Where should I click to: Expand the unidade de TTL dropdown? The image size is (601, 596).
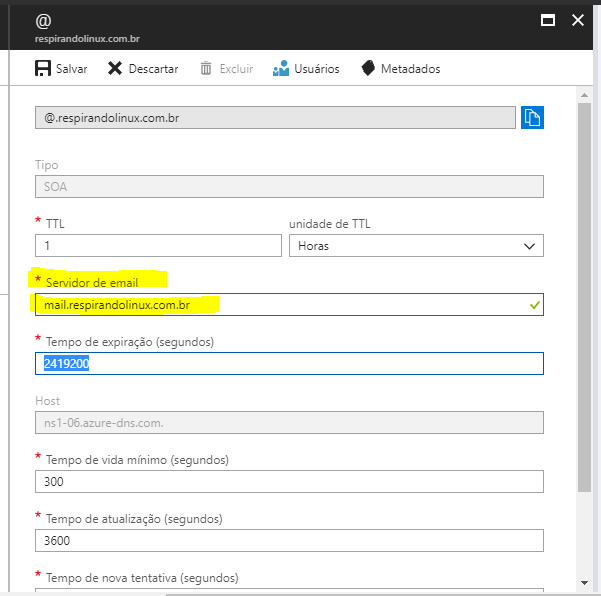415,246
